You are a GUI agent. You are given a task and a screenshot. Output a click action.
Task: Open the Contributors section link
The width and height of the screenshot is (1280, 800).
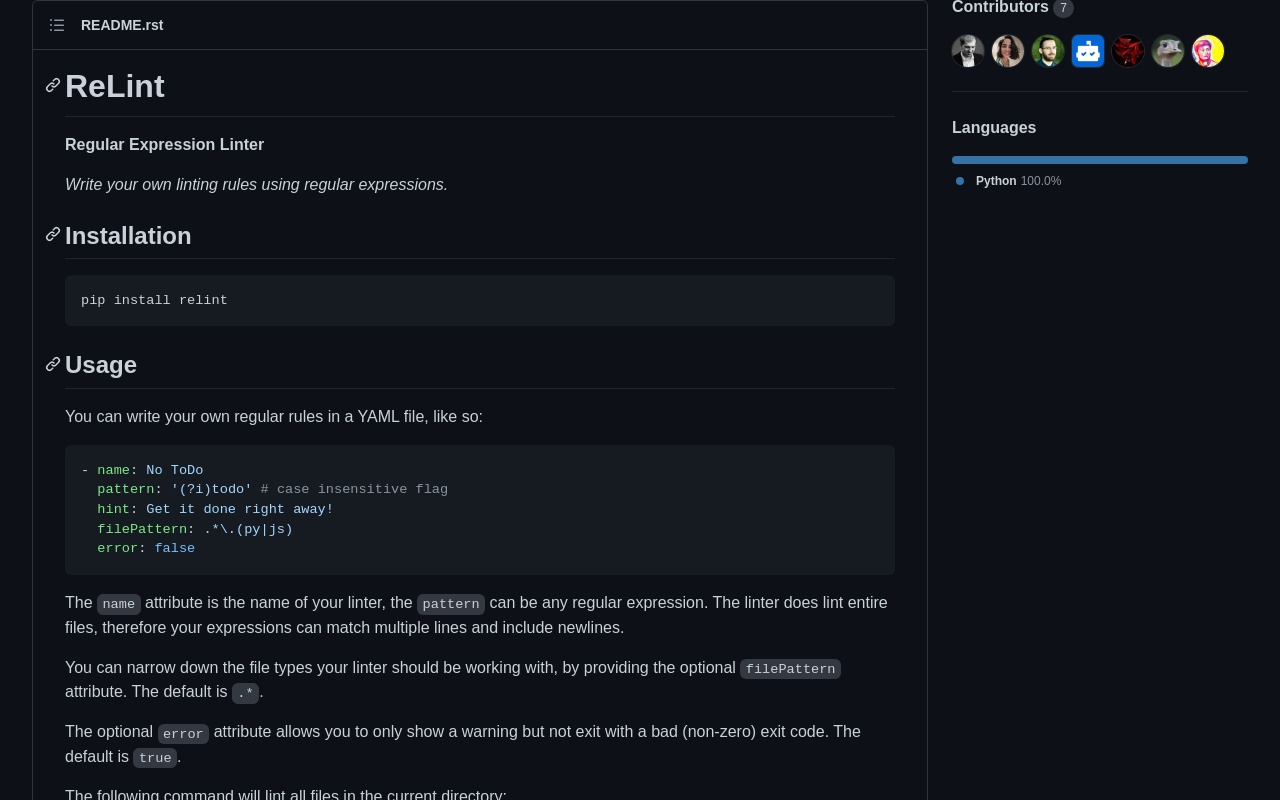point(1000,8)
